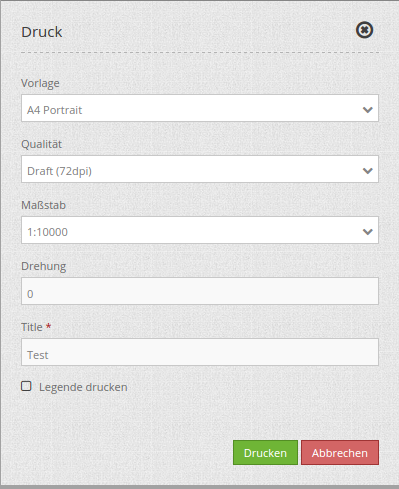Click the red required asterisk beside Title
This screenshot has width=399, height=489.
[49, 326]
